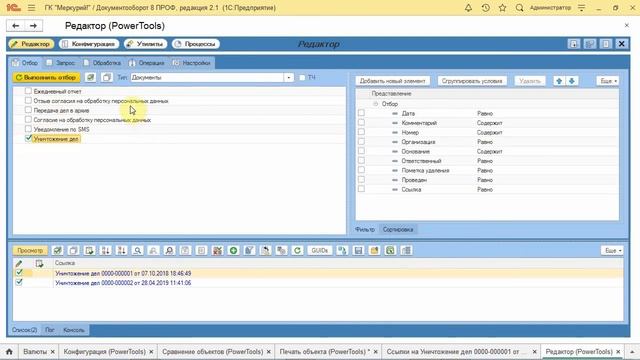
Task: Move filter condition down with blue arrow
Action: 572,81
